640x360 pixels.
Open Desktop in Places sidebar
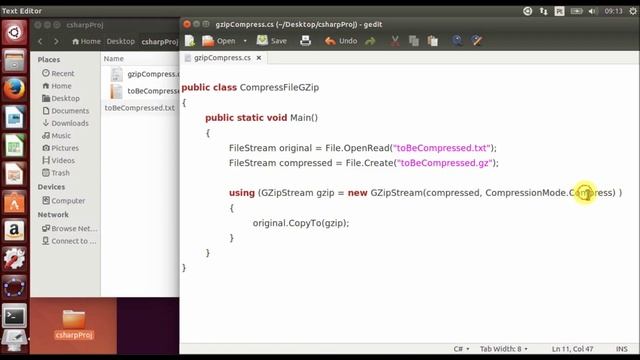(61, 98)
